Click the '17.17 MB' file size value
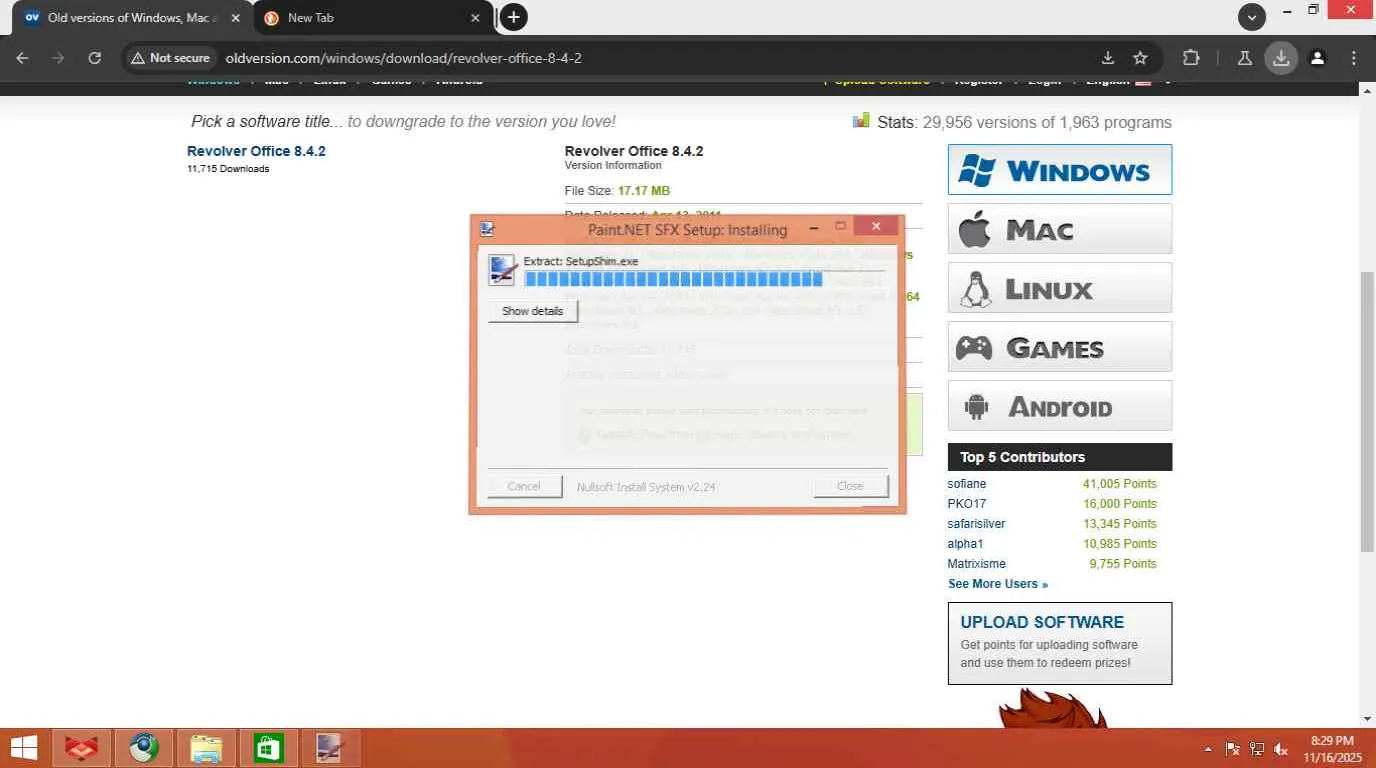Screen dimensions: 1376x768 [643, 190]
